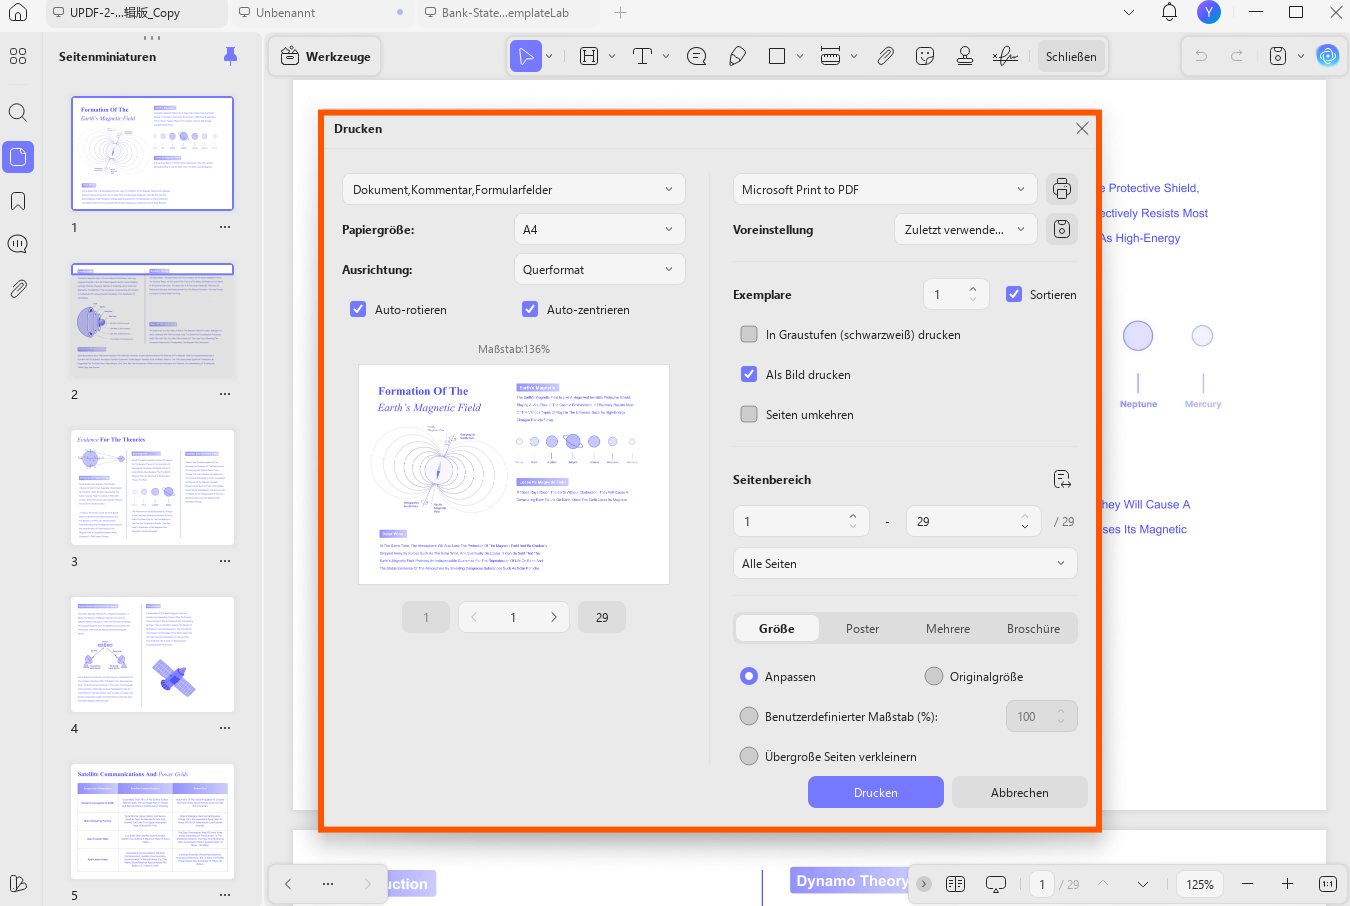This screenshot has width=1350, height=906.
Task: Pin the Seitenminiaturen panel
Action: (x=230, y=56)
